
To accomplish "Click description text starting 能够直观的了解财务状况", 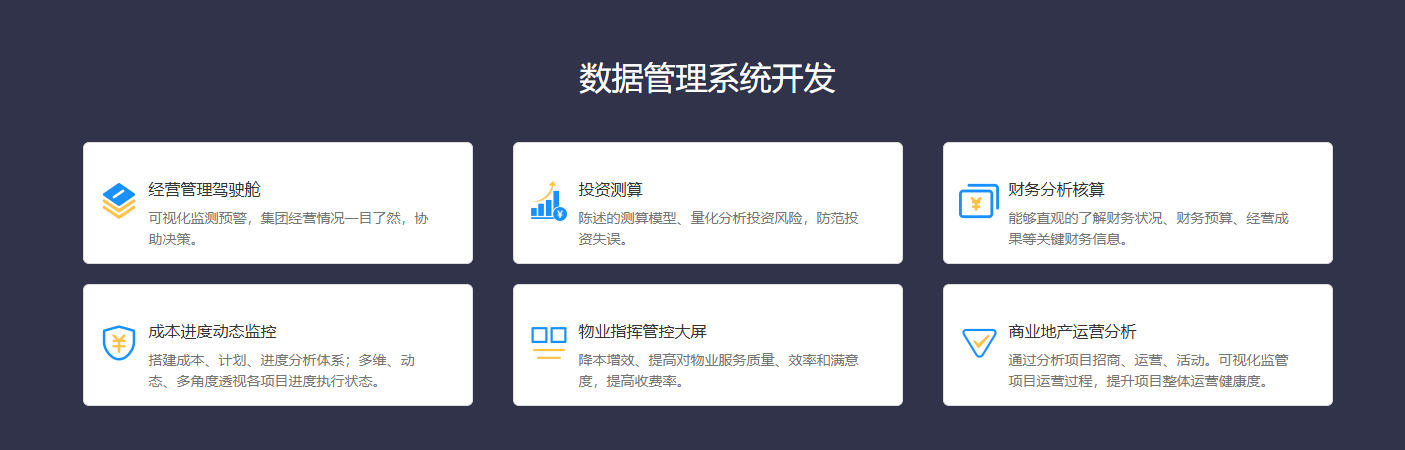I will (x=1148, y=228).
